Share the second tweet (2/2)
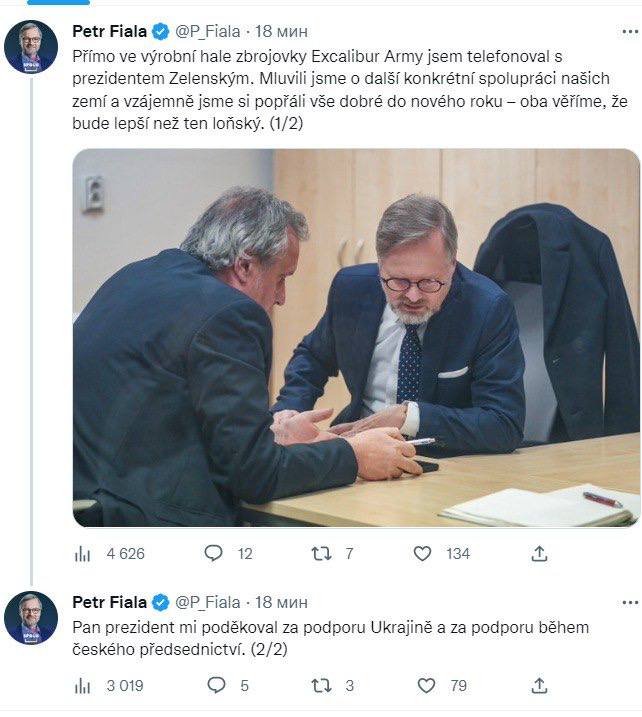 coord(539,685)
